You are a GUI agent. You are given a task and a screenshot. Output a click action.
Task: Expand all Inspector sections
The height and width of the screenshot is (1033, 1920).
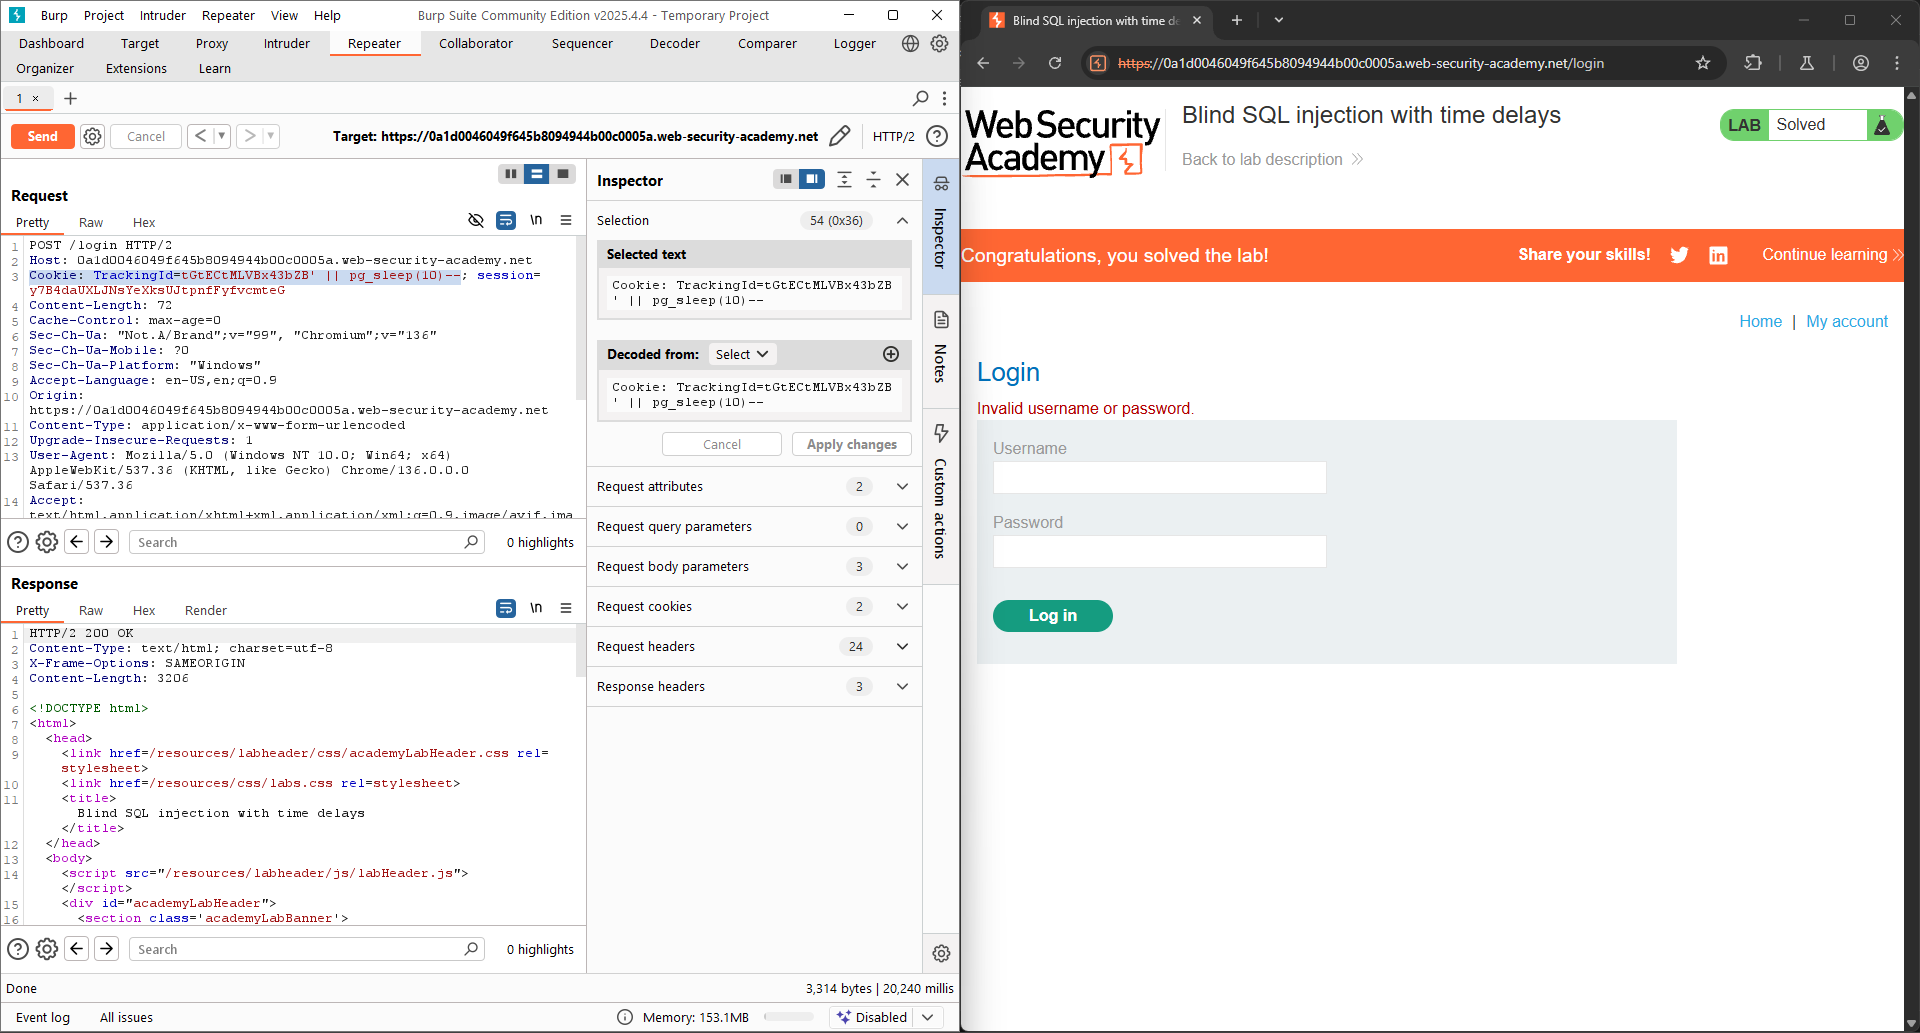coord(844,179)
